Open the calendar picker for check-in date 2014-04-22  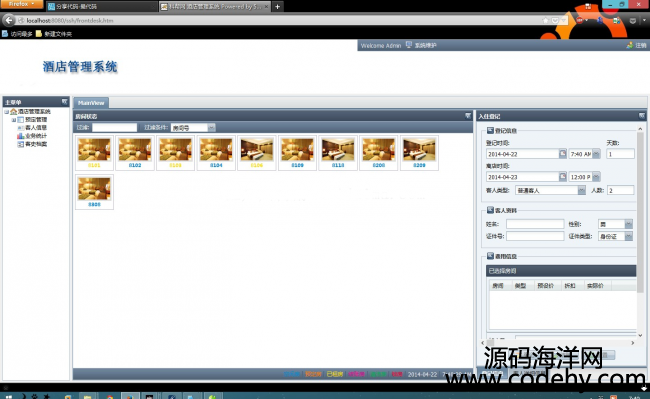click(x=563, y=154)
